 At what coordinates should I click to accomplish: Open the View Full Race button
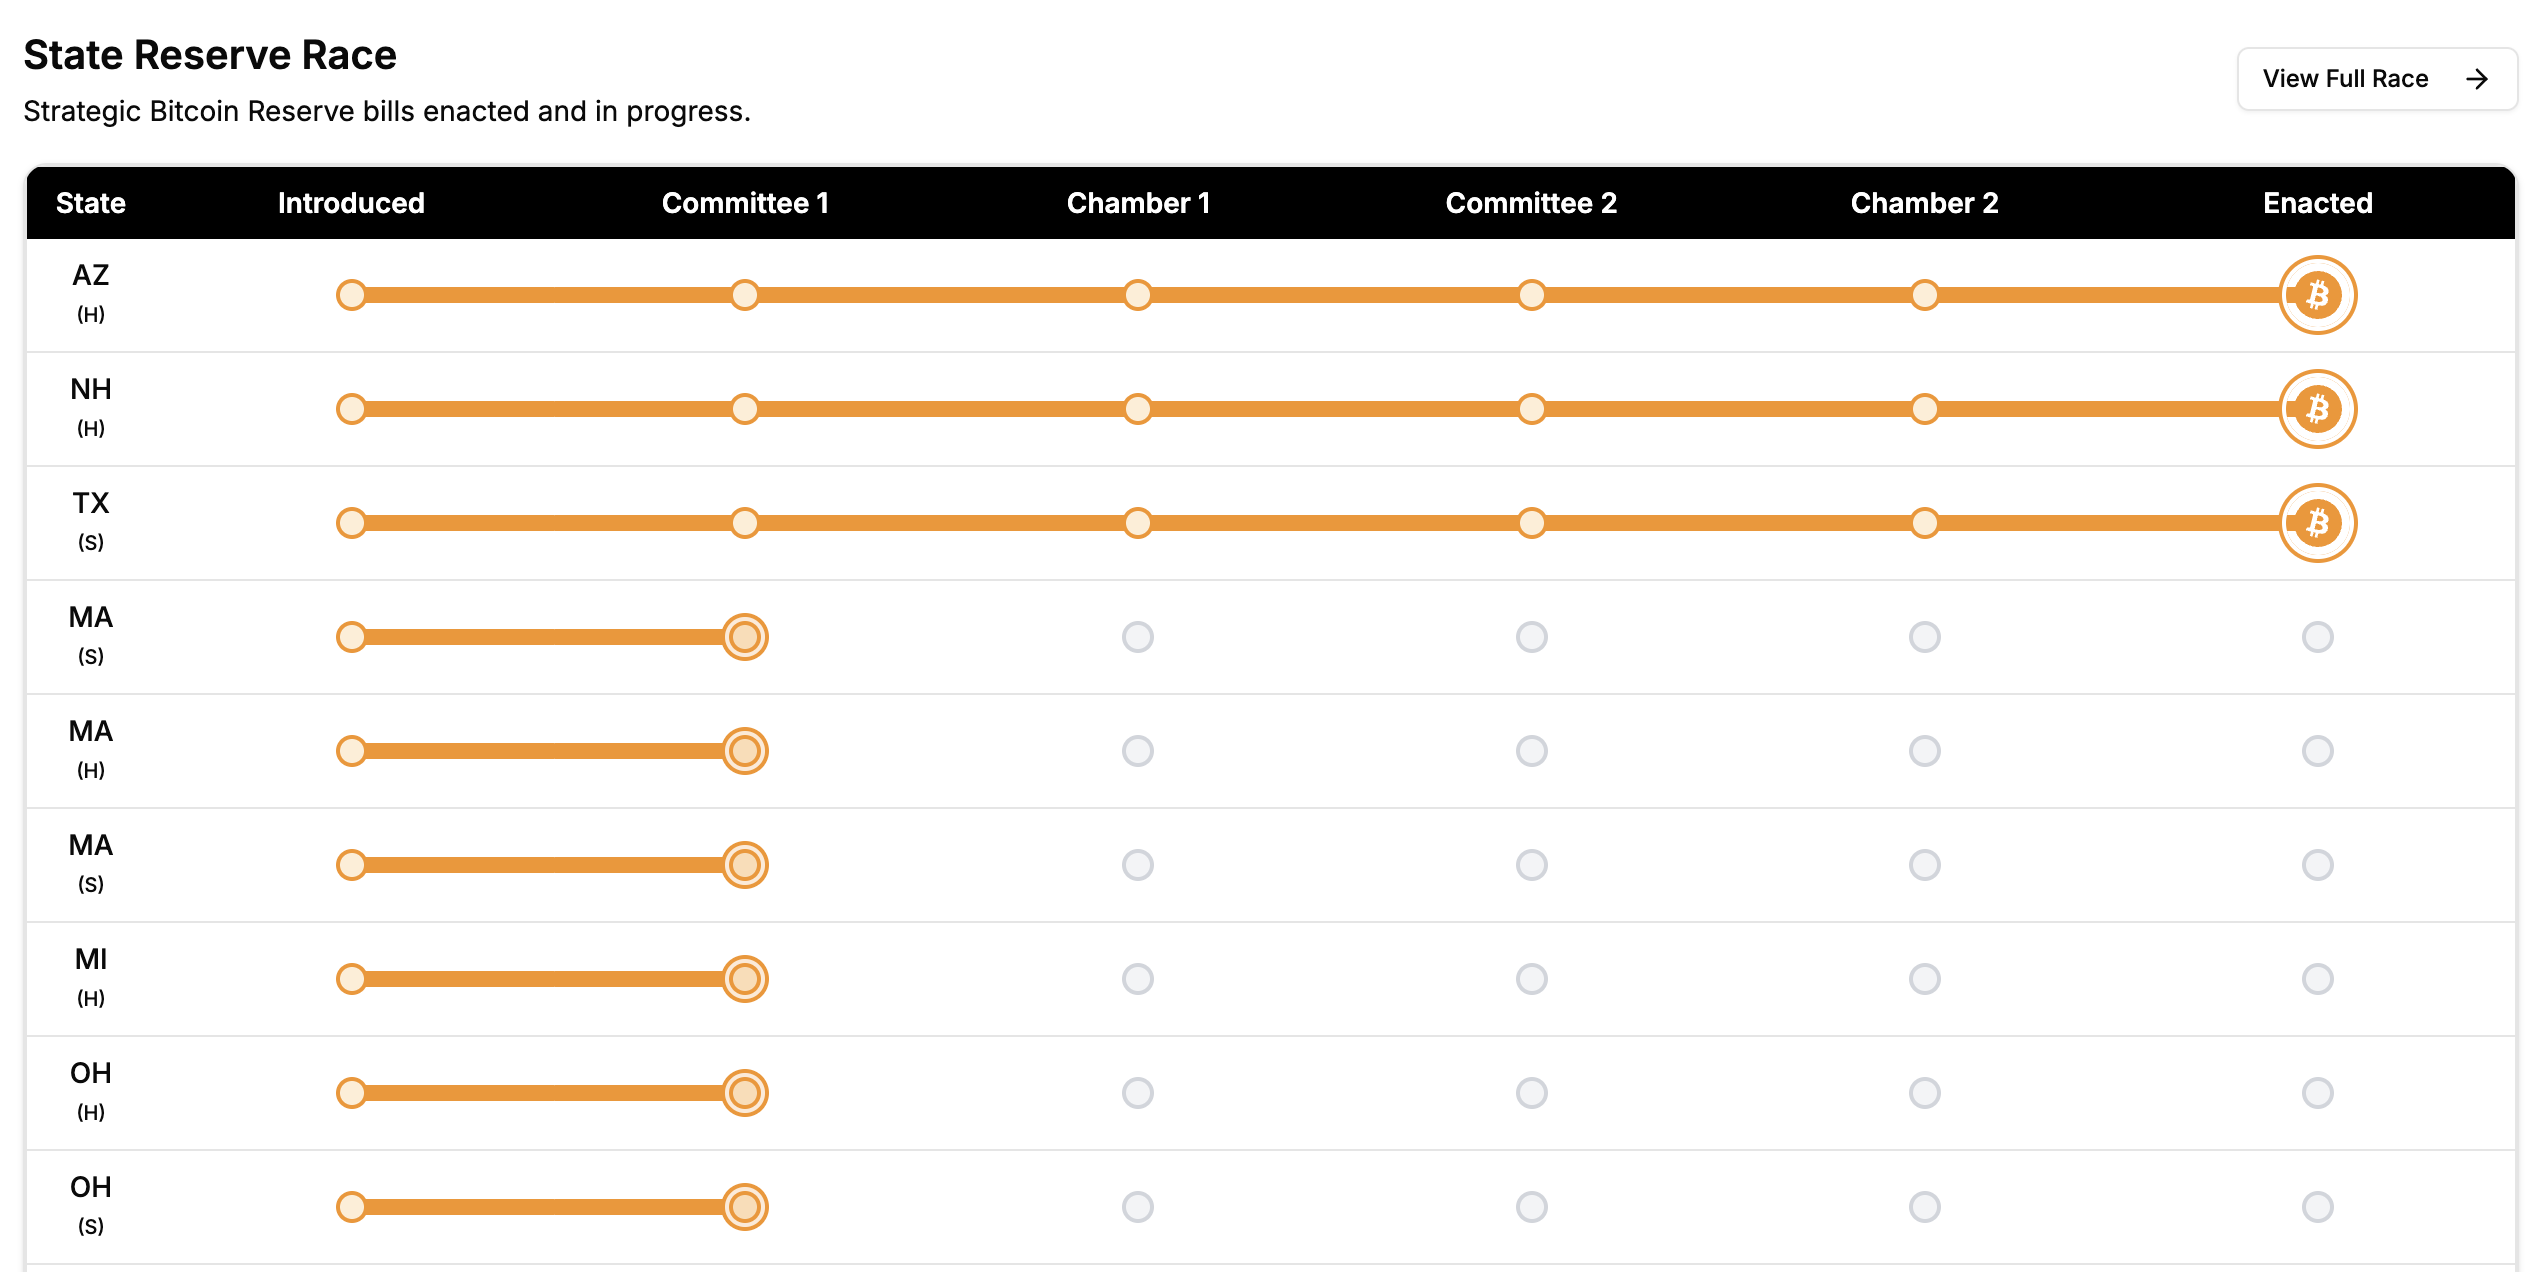click(x=2345, y=79)
